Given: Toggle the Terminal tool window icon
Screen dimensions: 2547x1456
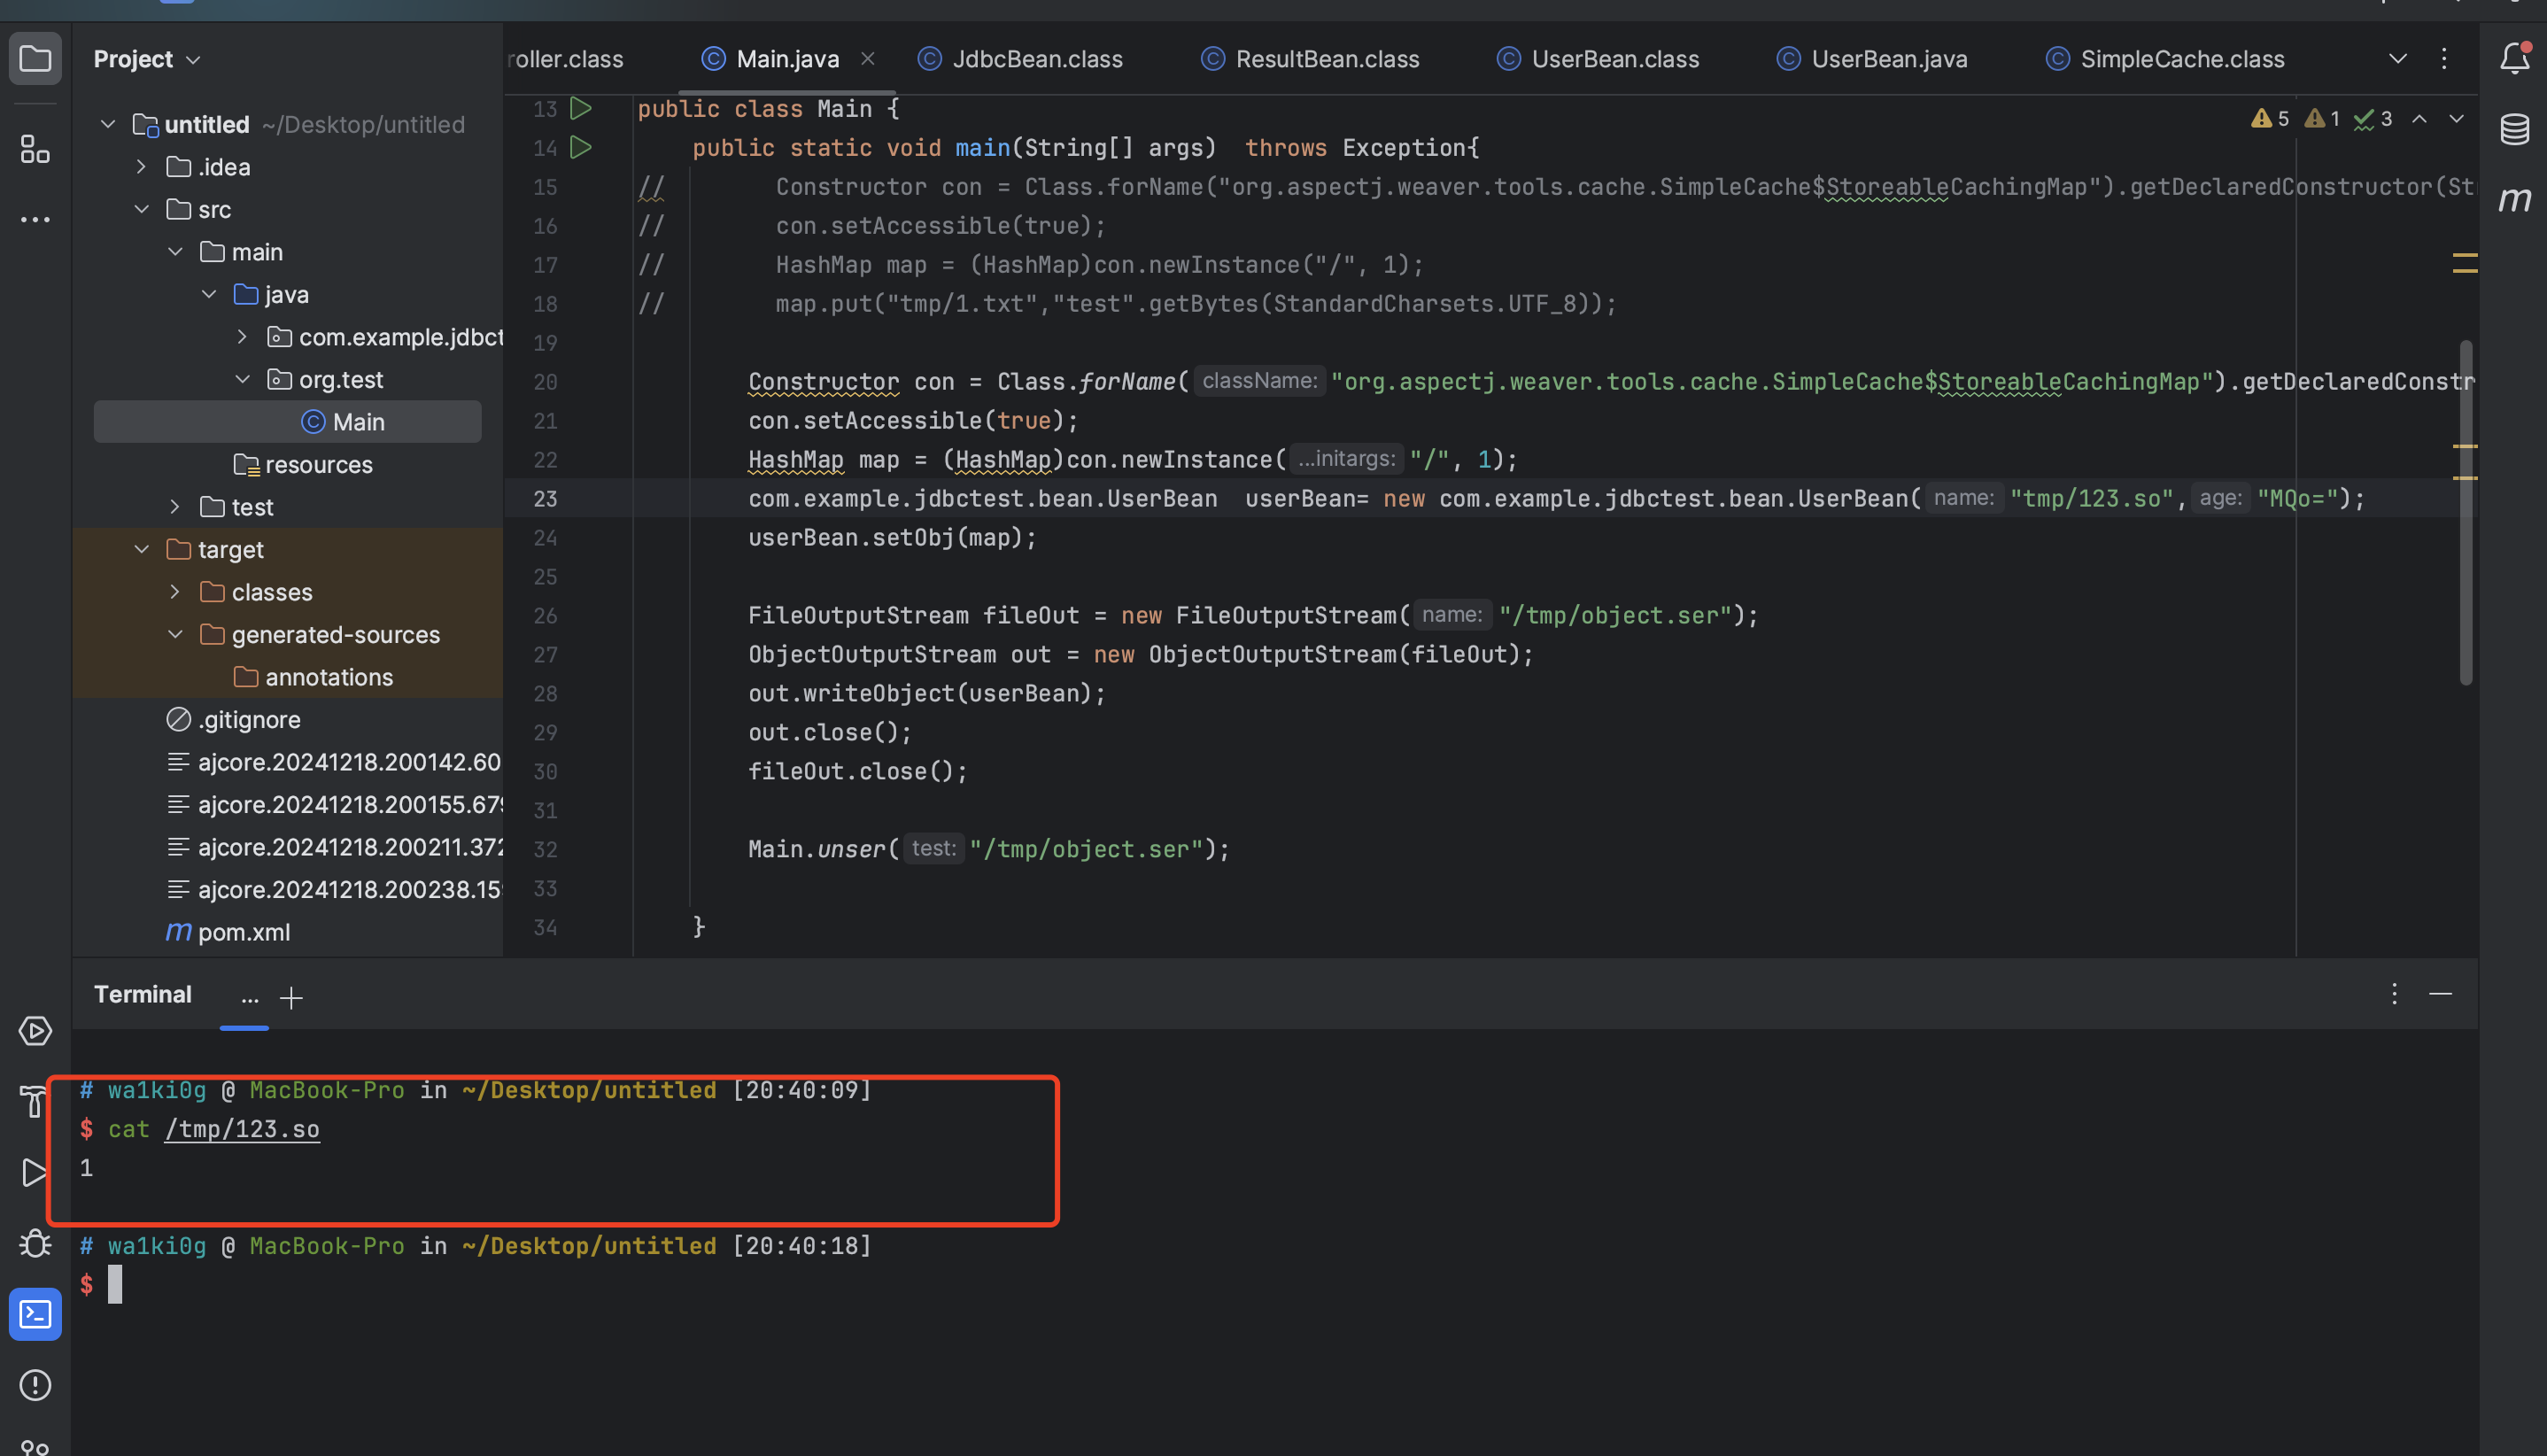Looking at the screenshot, I should [x=35, y=1314].
